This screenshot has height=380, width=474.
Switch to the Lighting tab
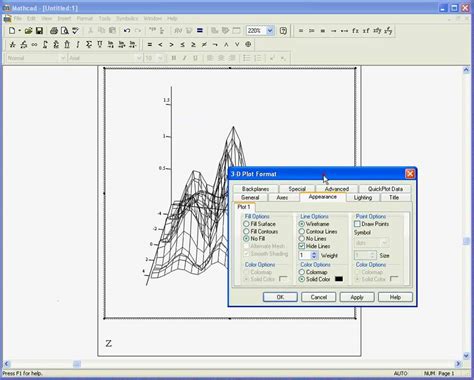(363, 198)
